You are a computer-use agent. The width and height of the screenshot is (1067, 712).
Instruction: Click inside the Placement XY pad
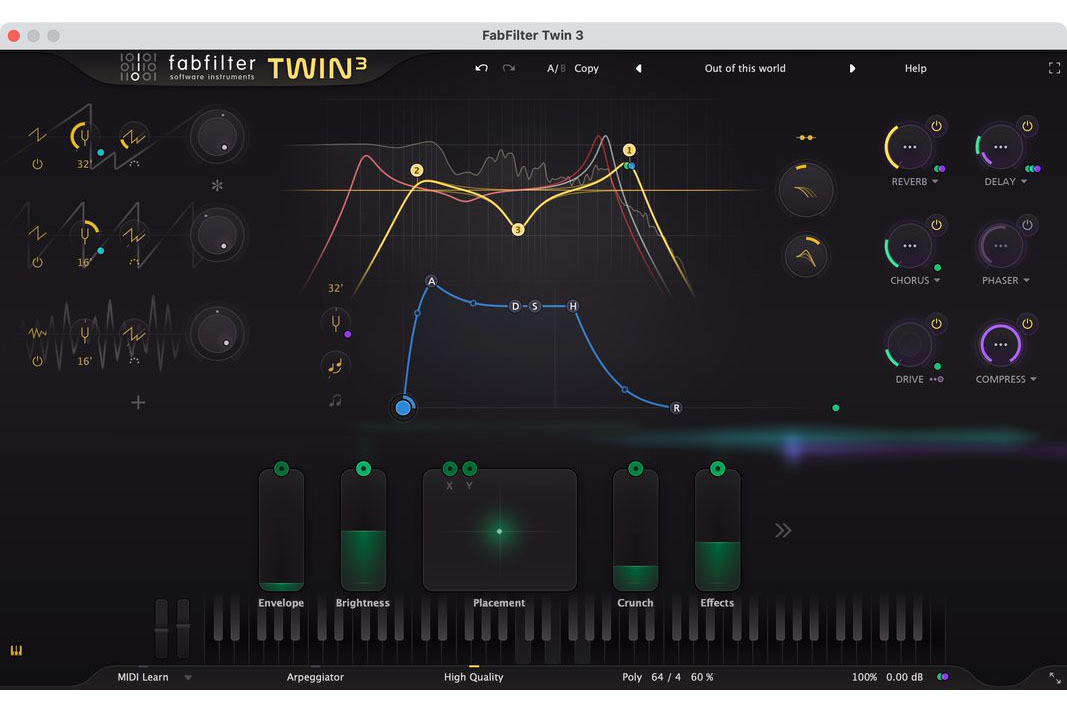pyautogui.click(x=499, y=530)
